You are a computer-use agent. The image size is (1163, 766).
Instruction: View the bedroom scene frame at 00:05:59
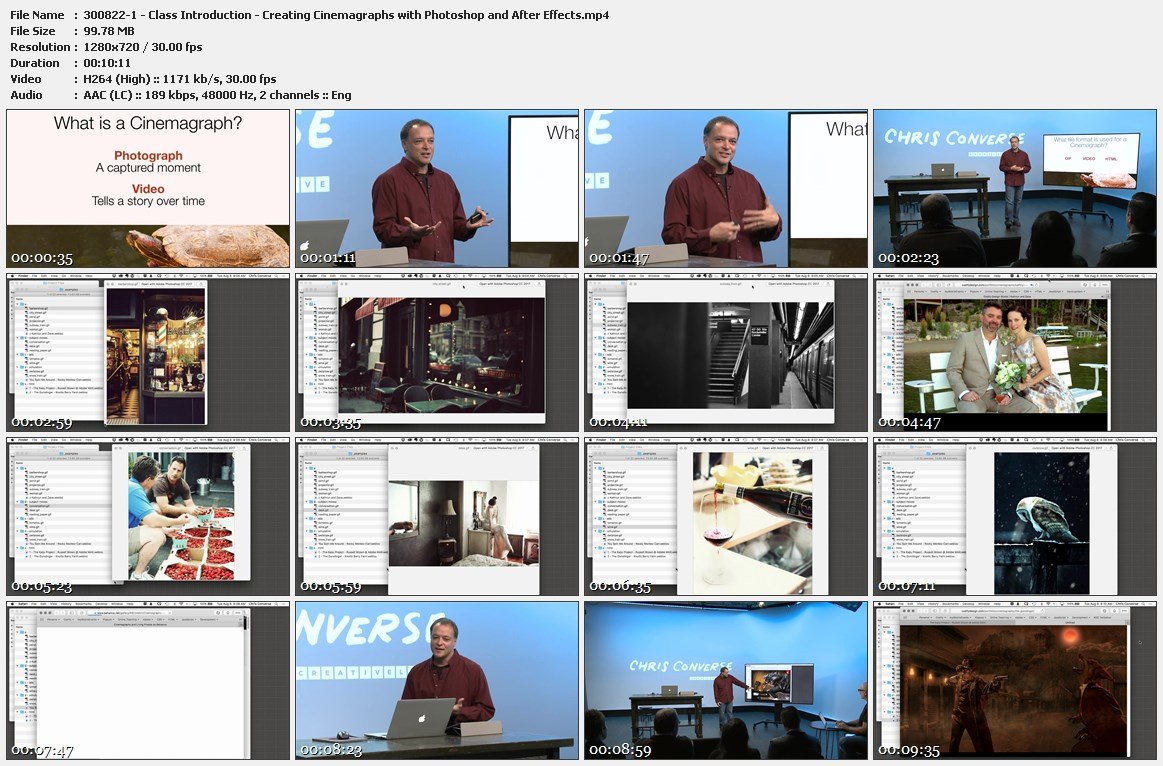[x=437, y=516]
